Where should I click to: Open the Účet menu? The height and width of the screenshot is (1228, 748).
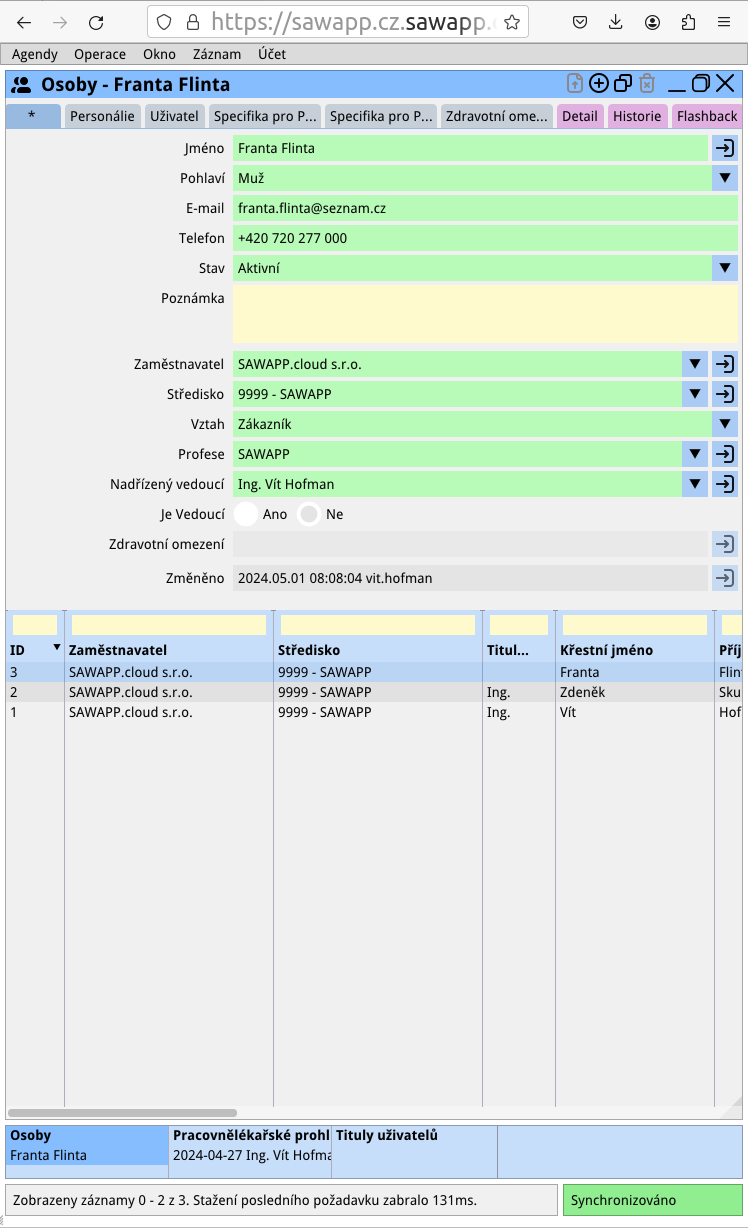(271, 54)
